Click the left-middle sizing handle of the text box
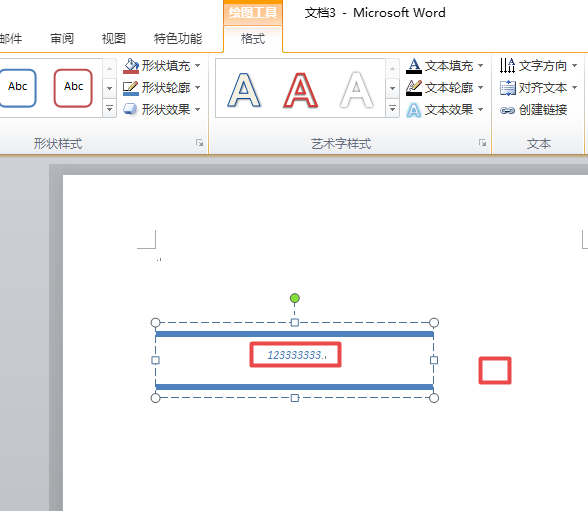Screen dimensions: 588x511 click(155, 360)
